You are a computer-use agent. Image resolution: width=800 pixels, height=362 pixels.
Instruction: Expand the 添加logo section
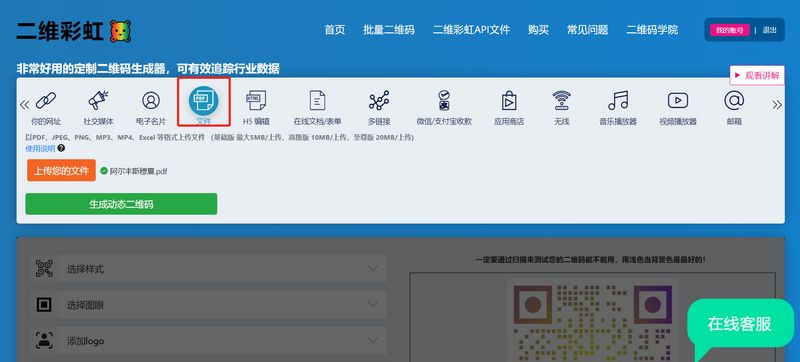click(209, 341)
